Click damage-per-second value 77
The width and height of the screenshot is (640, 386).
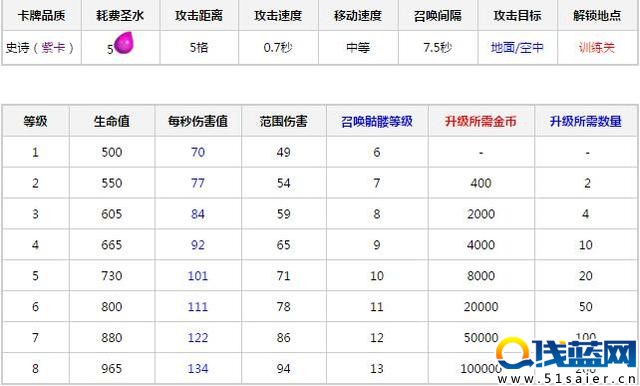(x=198, y=183)
